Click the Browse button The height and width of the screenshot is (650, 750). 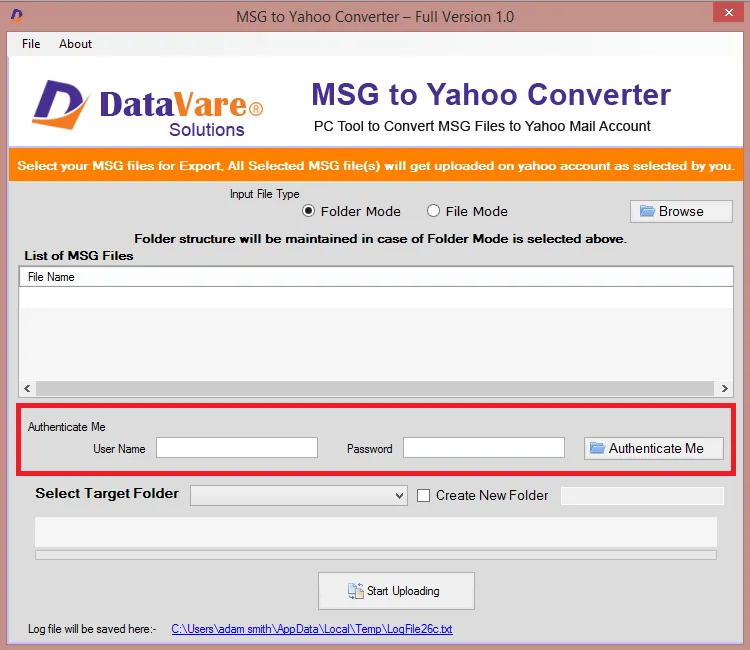point(681,211)
